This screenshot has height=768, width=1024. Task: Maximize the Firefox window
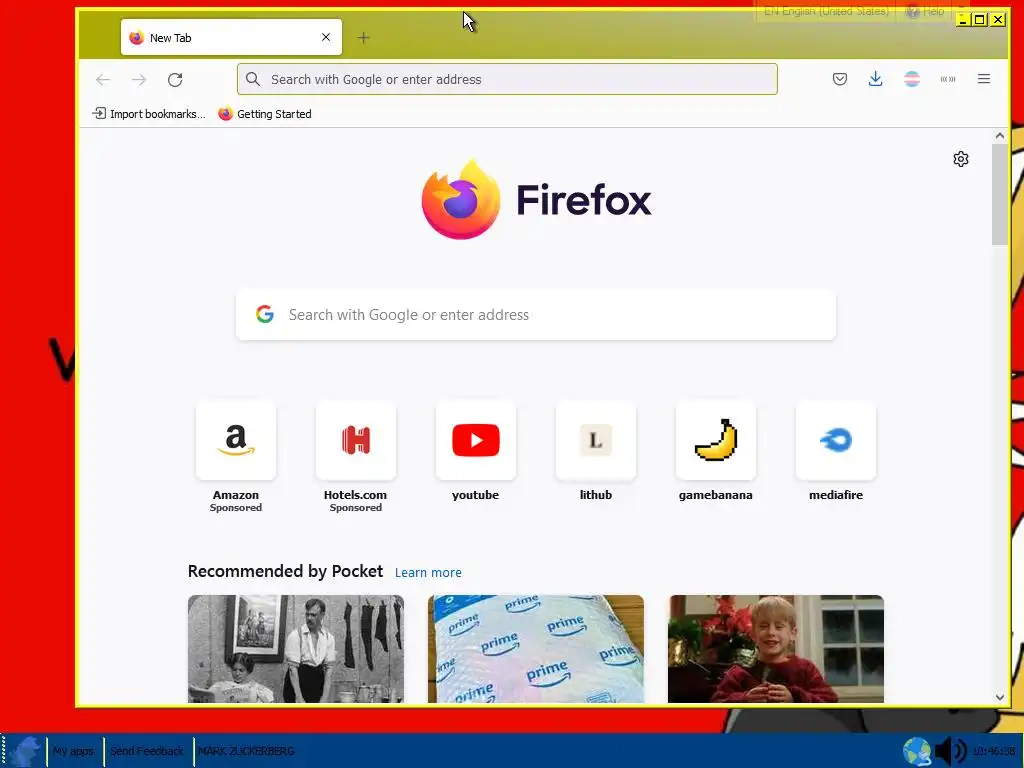[980, 20]
